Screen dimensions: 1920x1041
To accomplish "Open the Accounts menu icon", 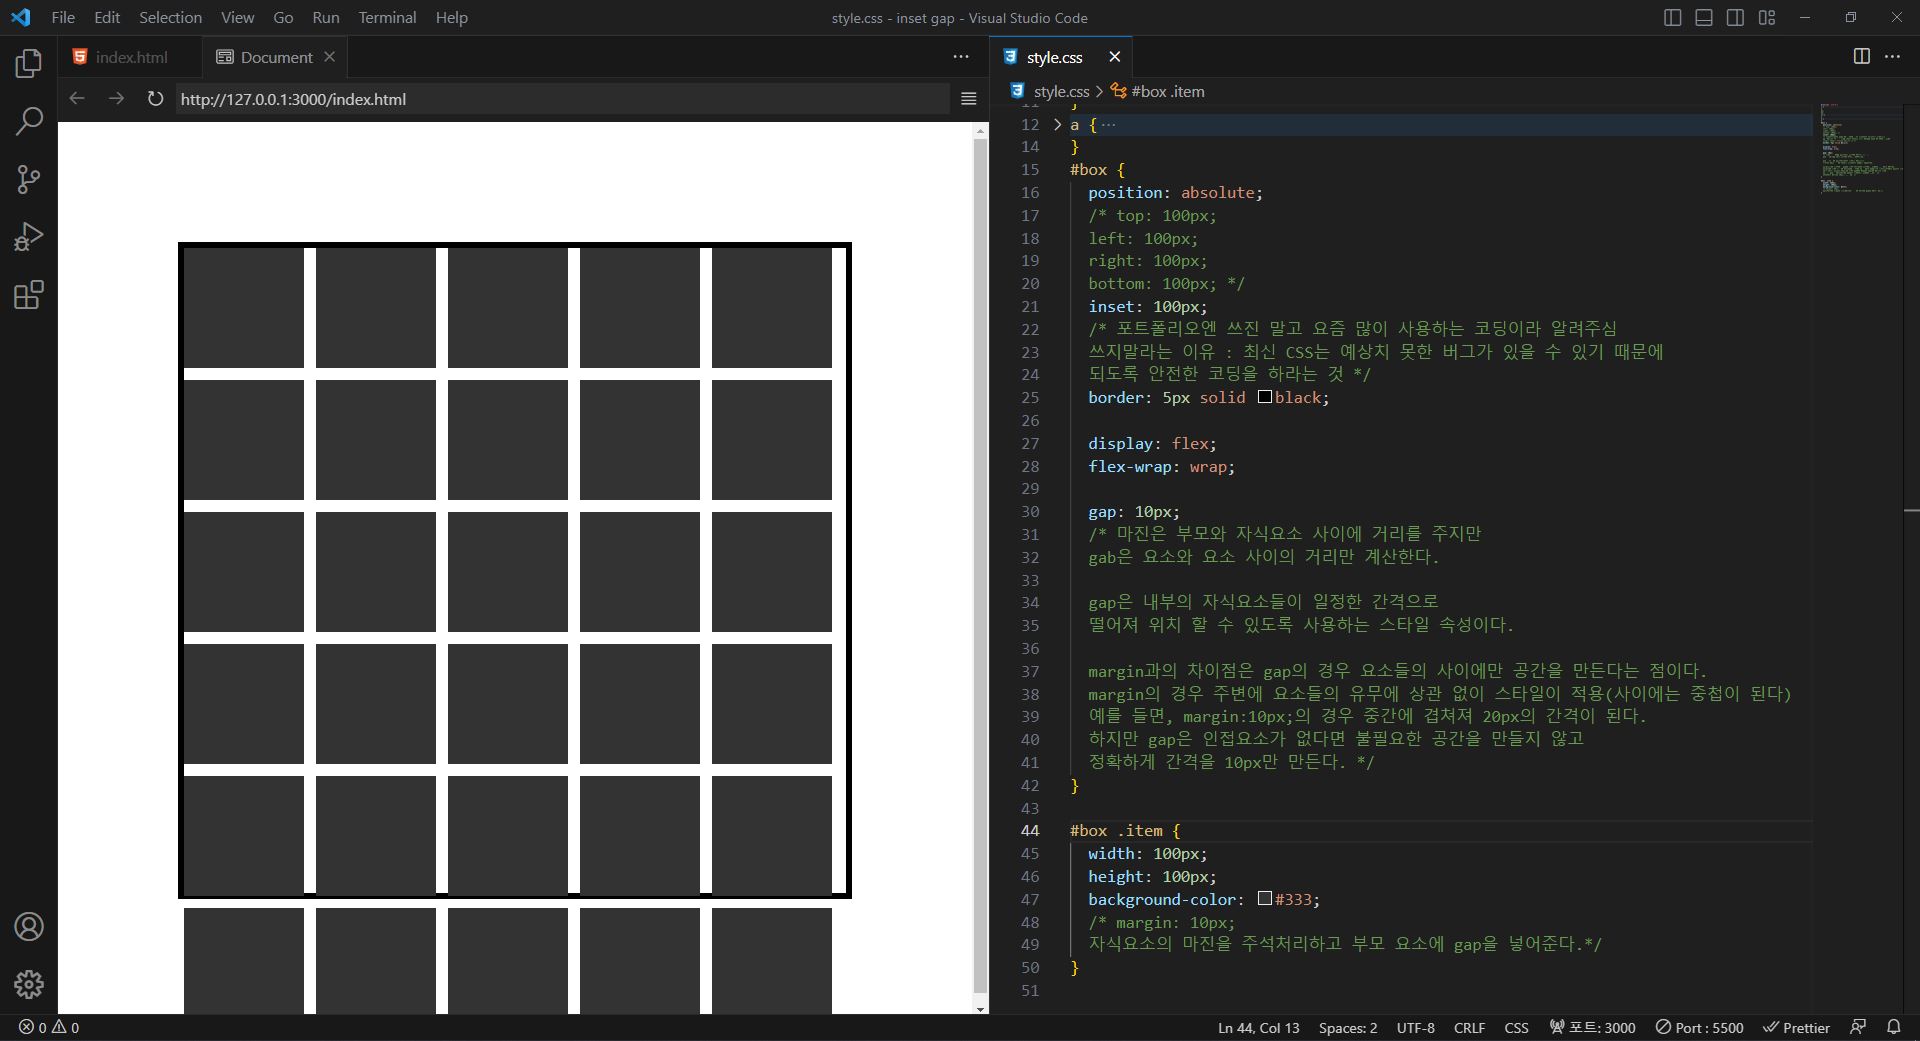I will coord(29,927).
